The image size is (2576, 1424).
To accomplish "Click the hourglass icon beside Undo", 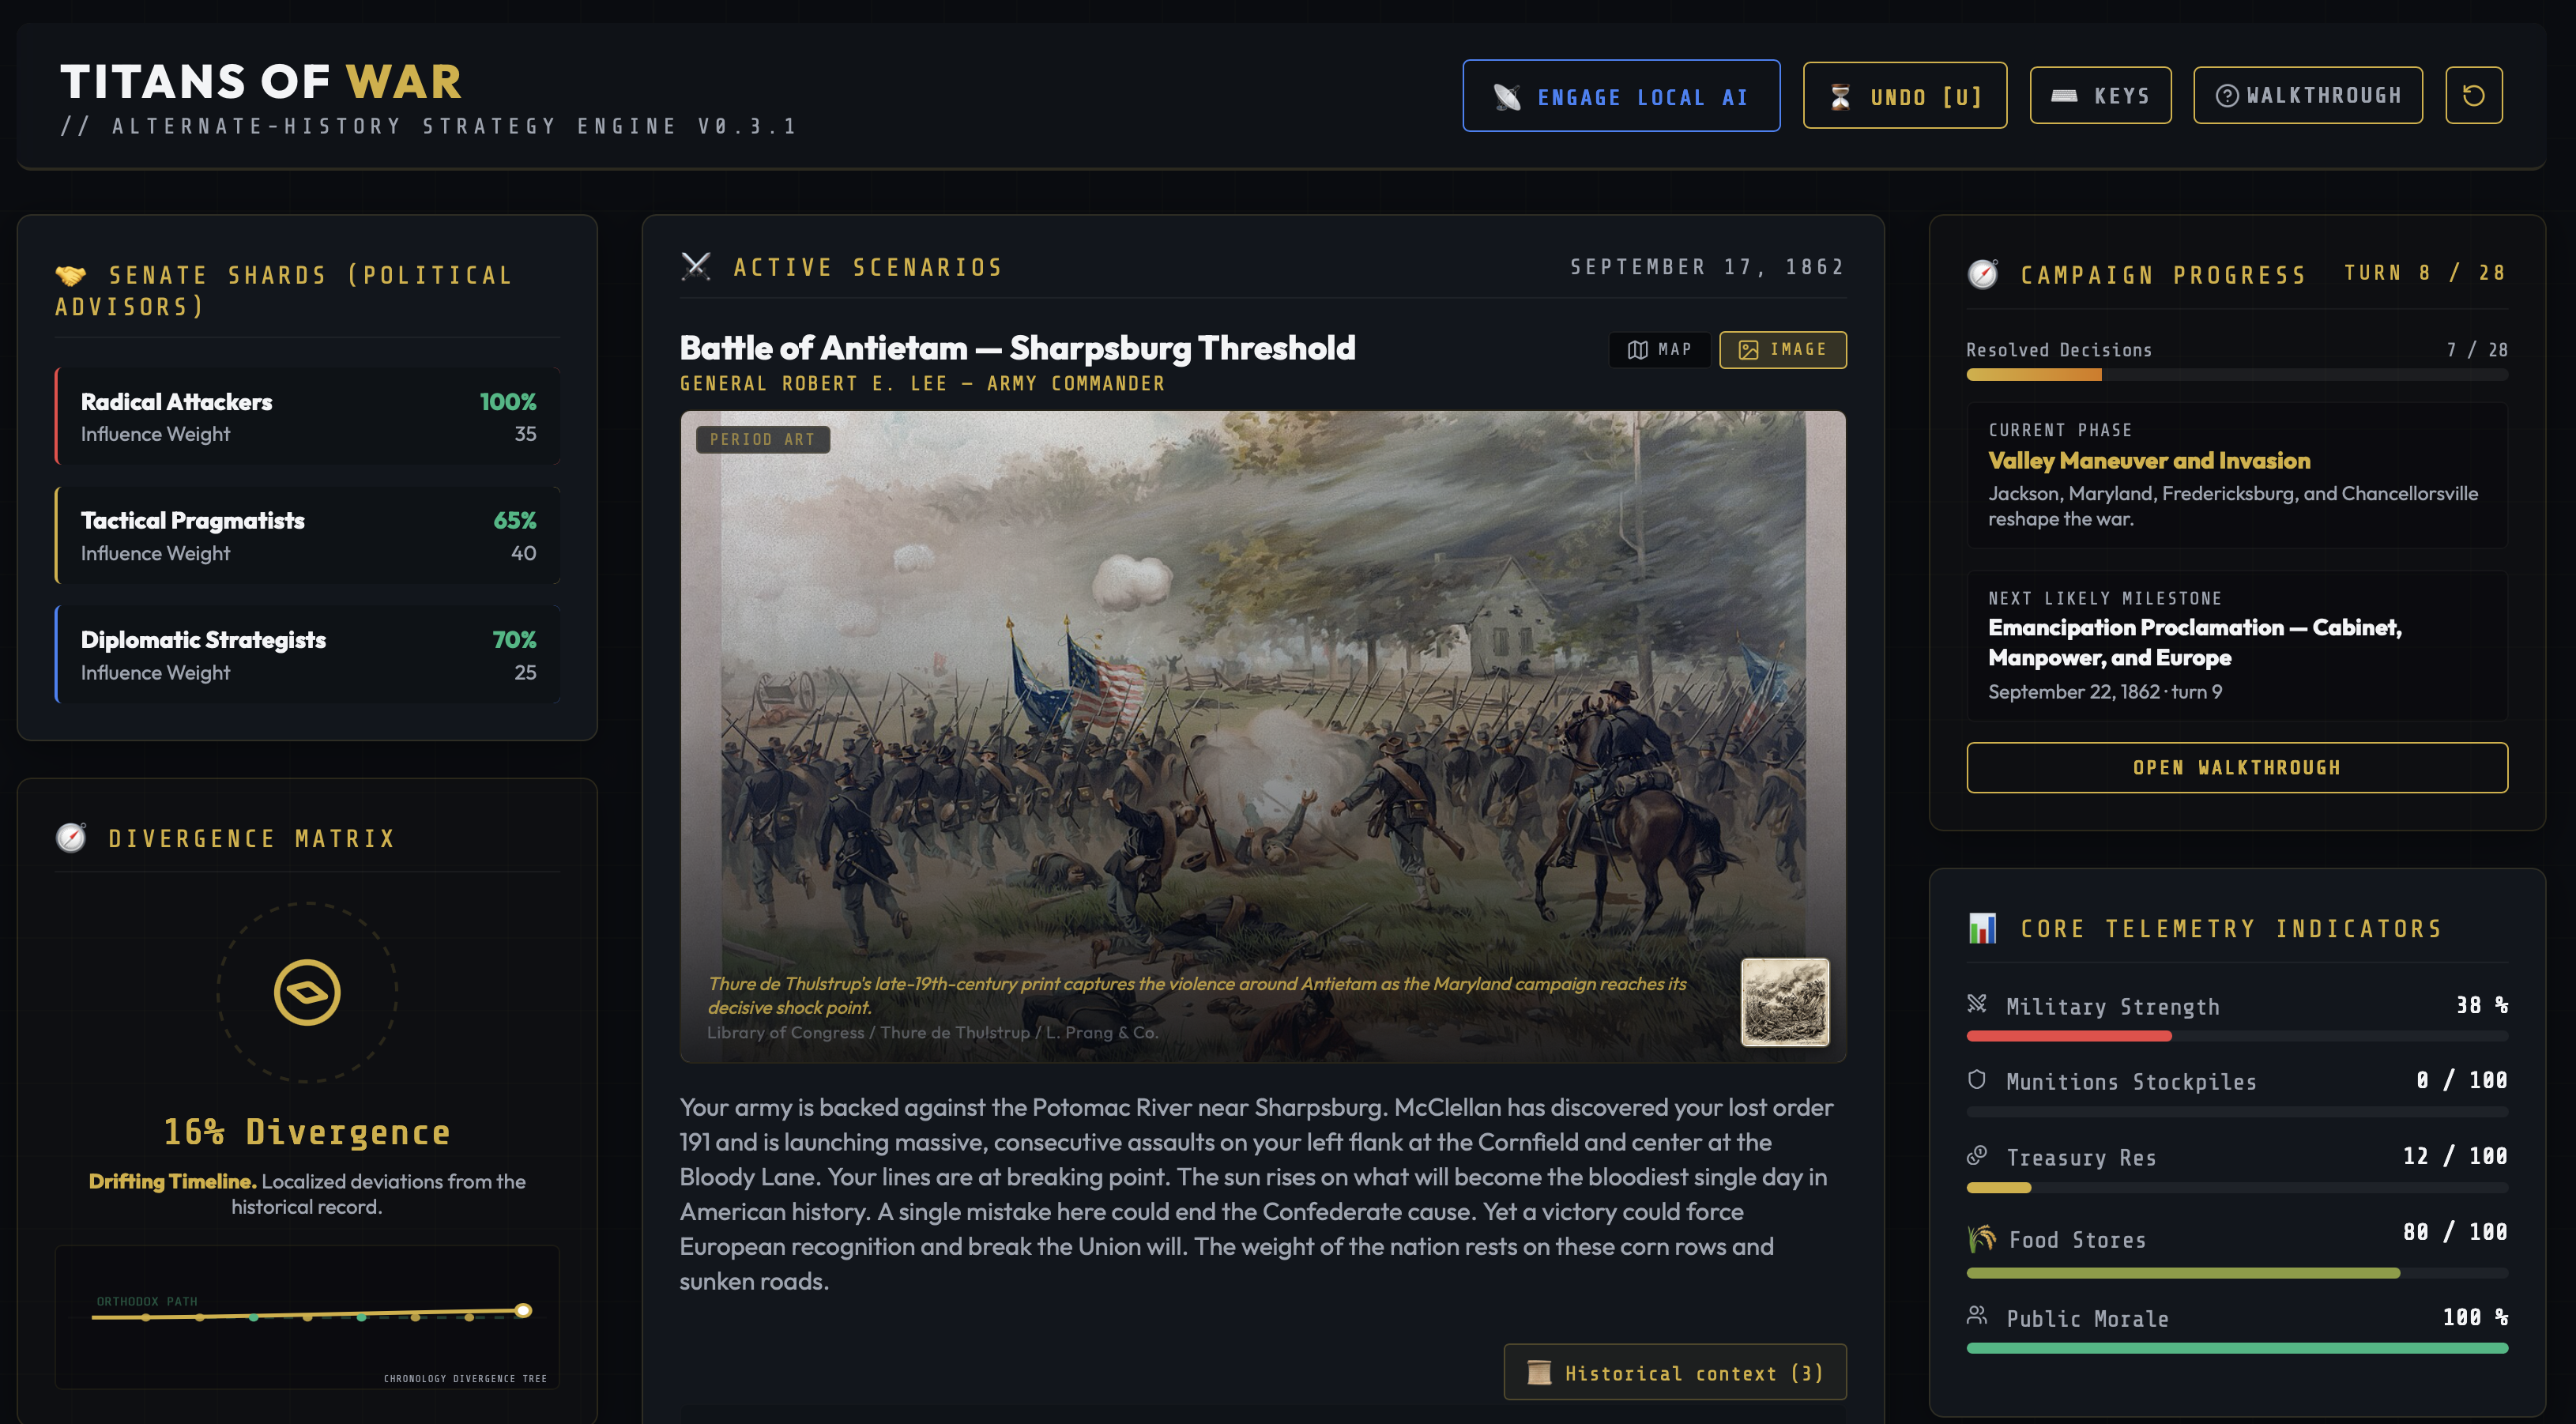I will pos(1840,97).
